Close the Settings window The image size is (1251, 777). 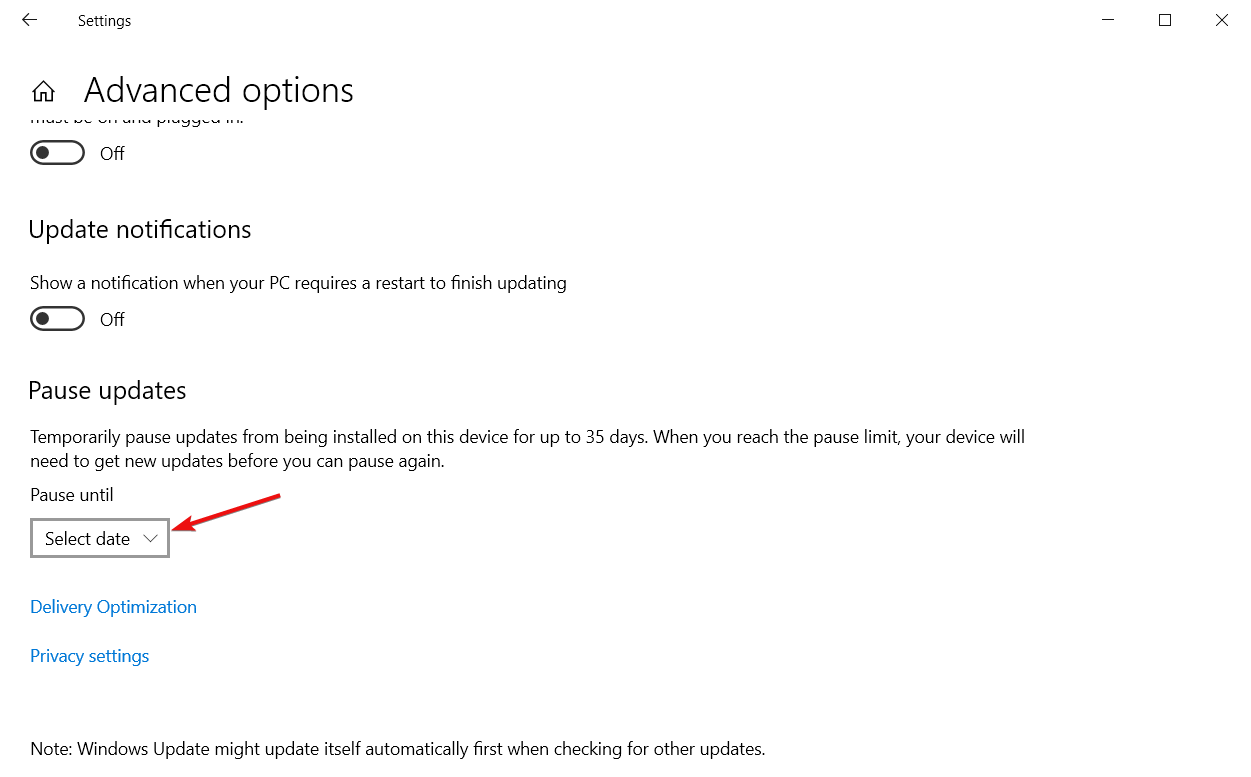pyautogui.click(x=1221, y=20)
